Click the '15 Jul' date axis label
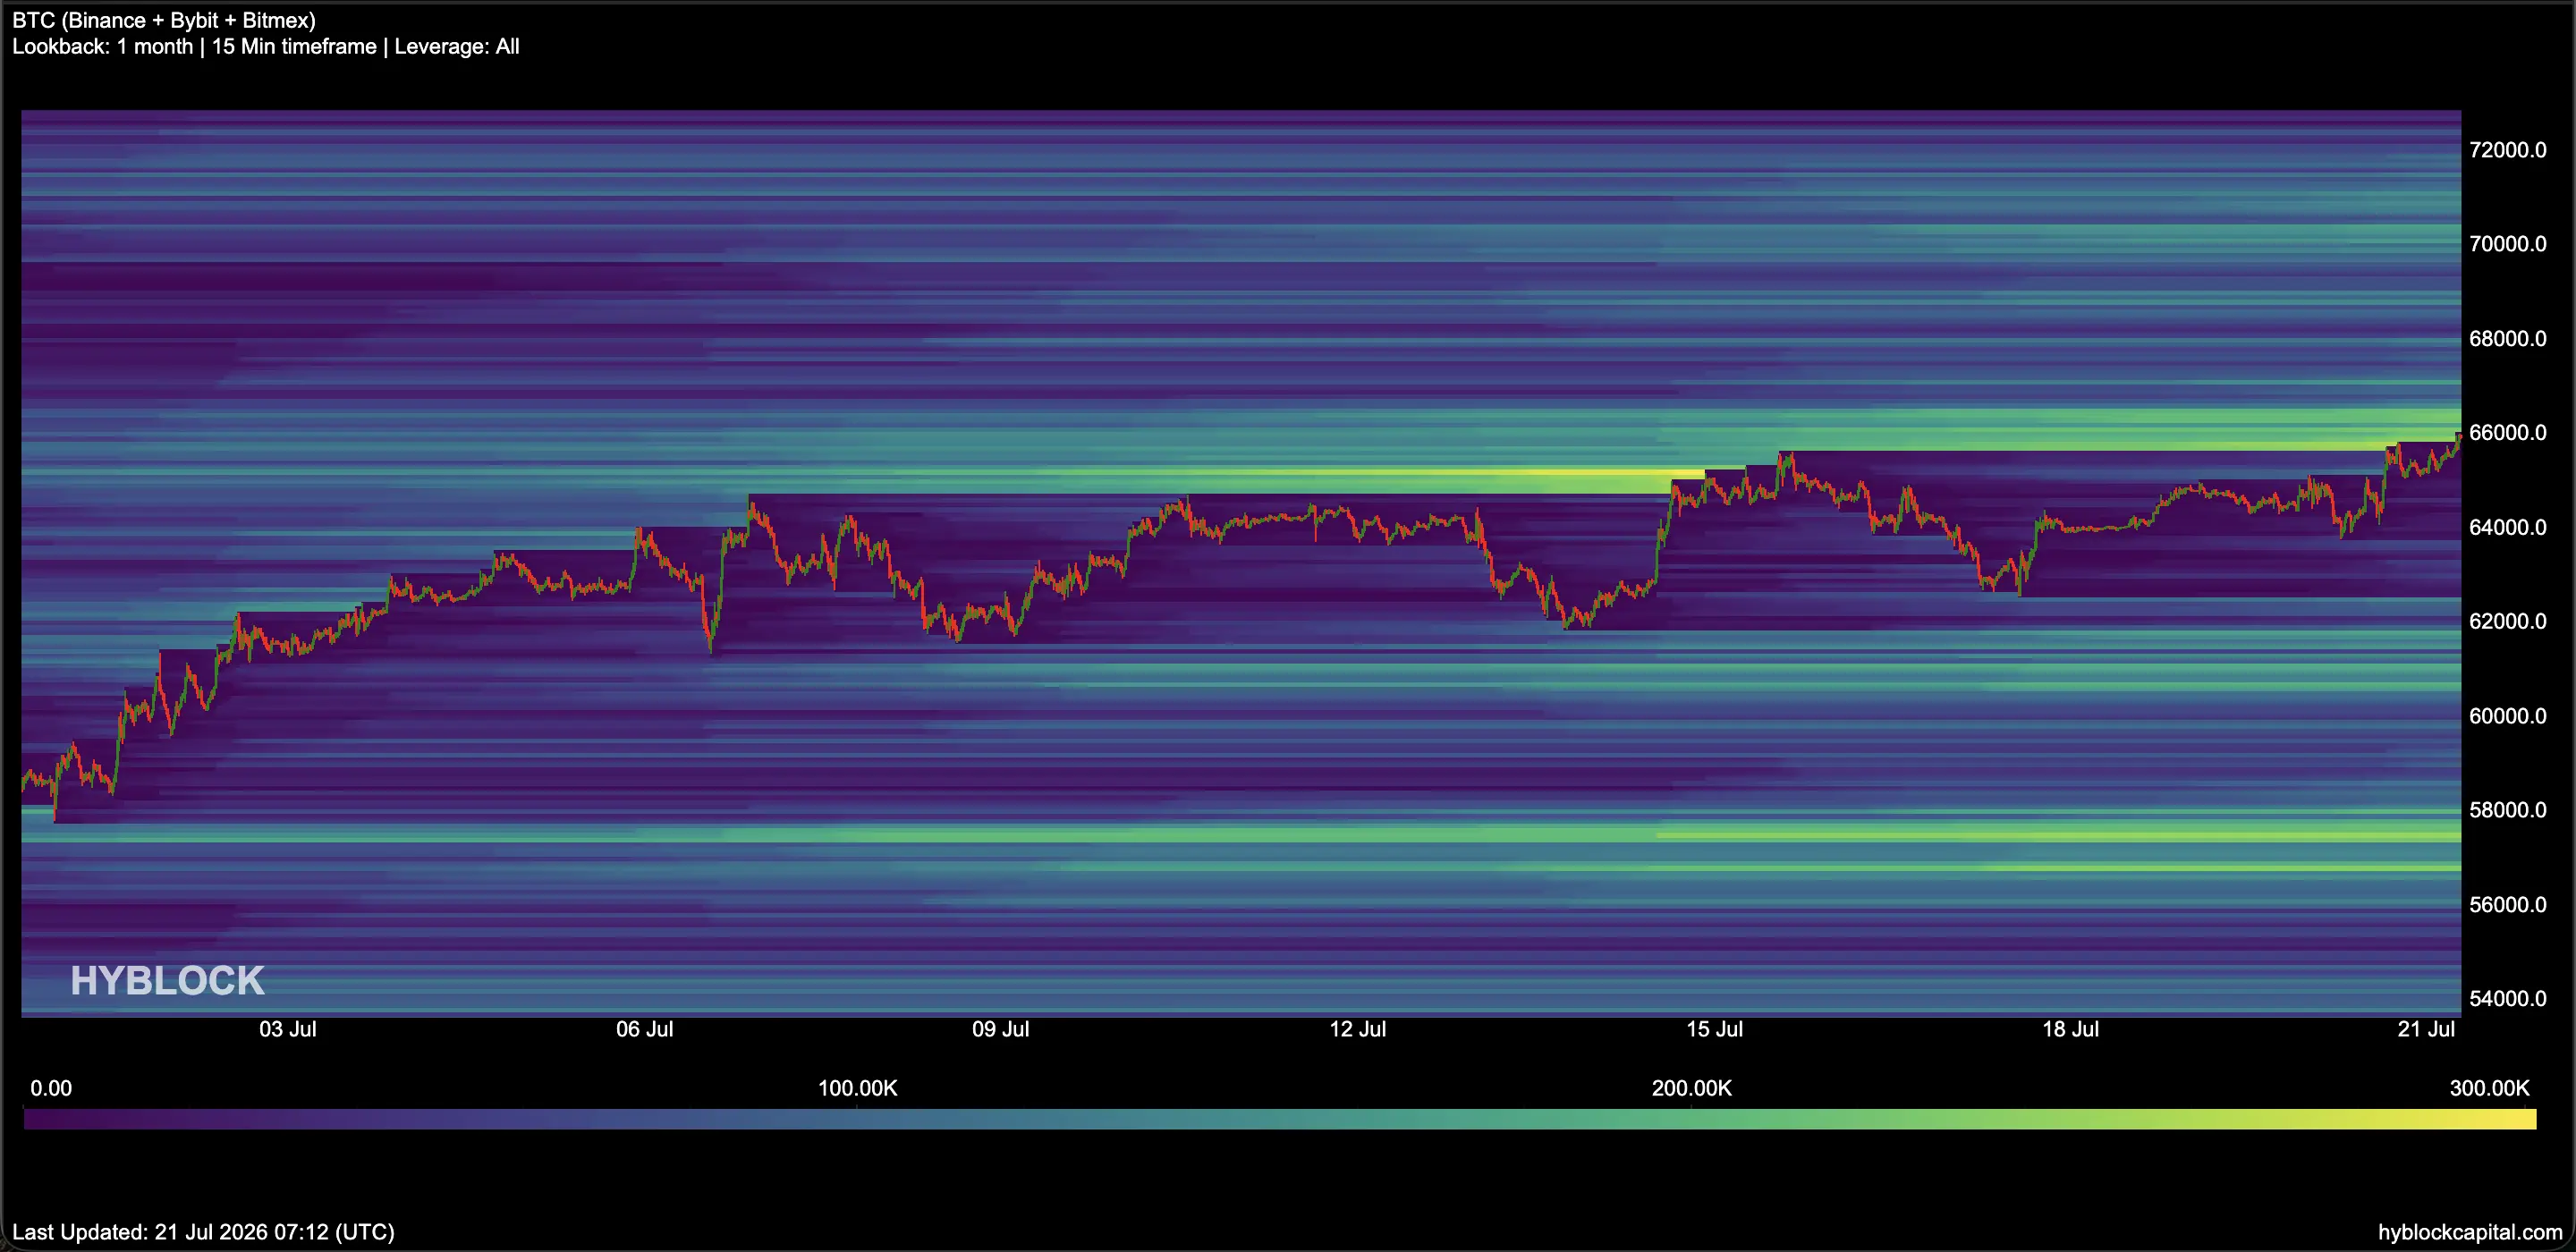This screenshot has height=1252, width=2576. point(1714,1029)
